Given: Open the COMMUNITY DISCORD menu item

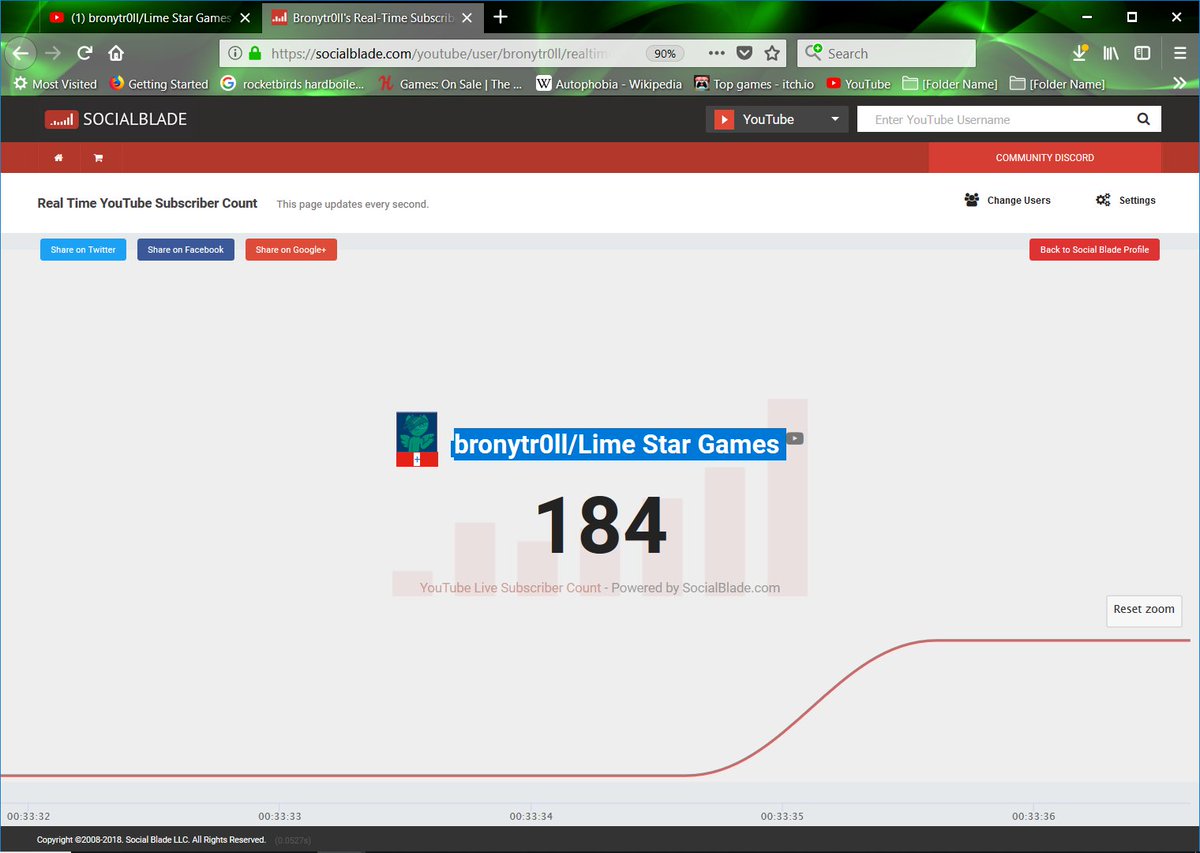Looking at the screenshot, I should point(1045,158).
